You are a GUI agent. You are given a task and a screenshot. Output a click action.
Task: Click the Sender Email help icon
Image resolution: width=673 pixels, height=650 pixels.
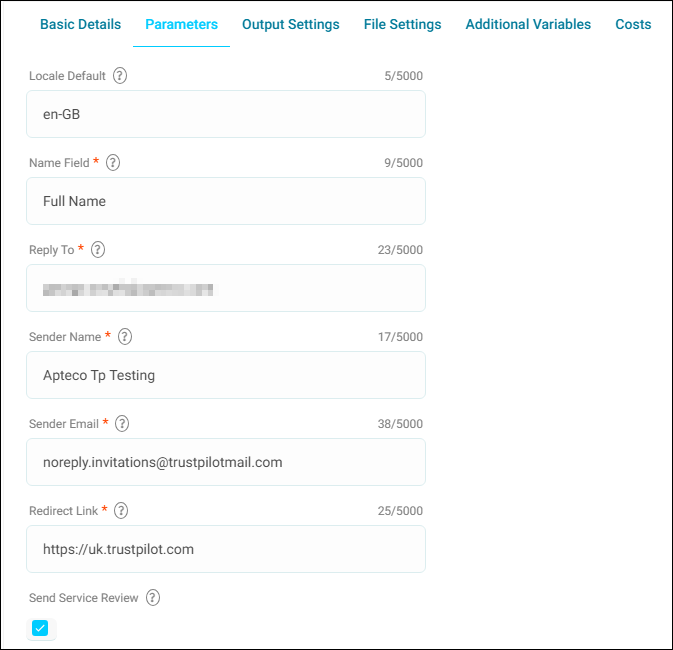click(122, 424)
